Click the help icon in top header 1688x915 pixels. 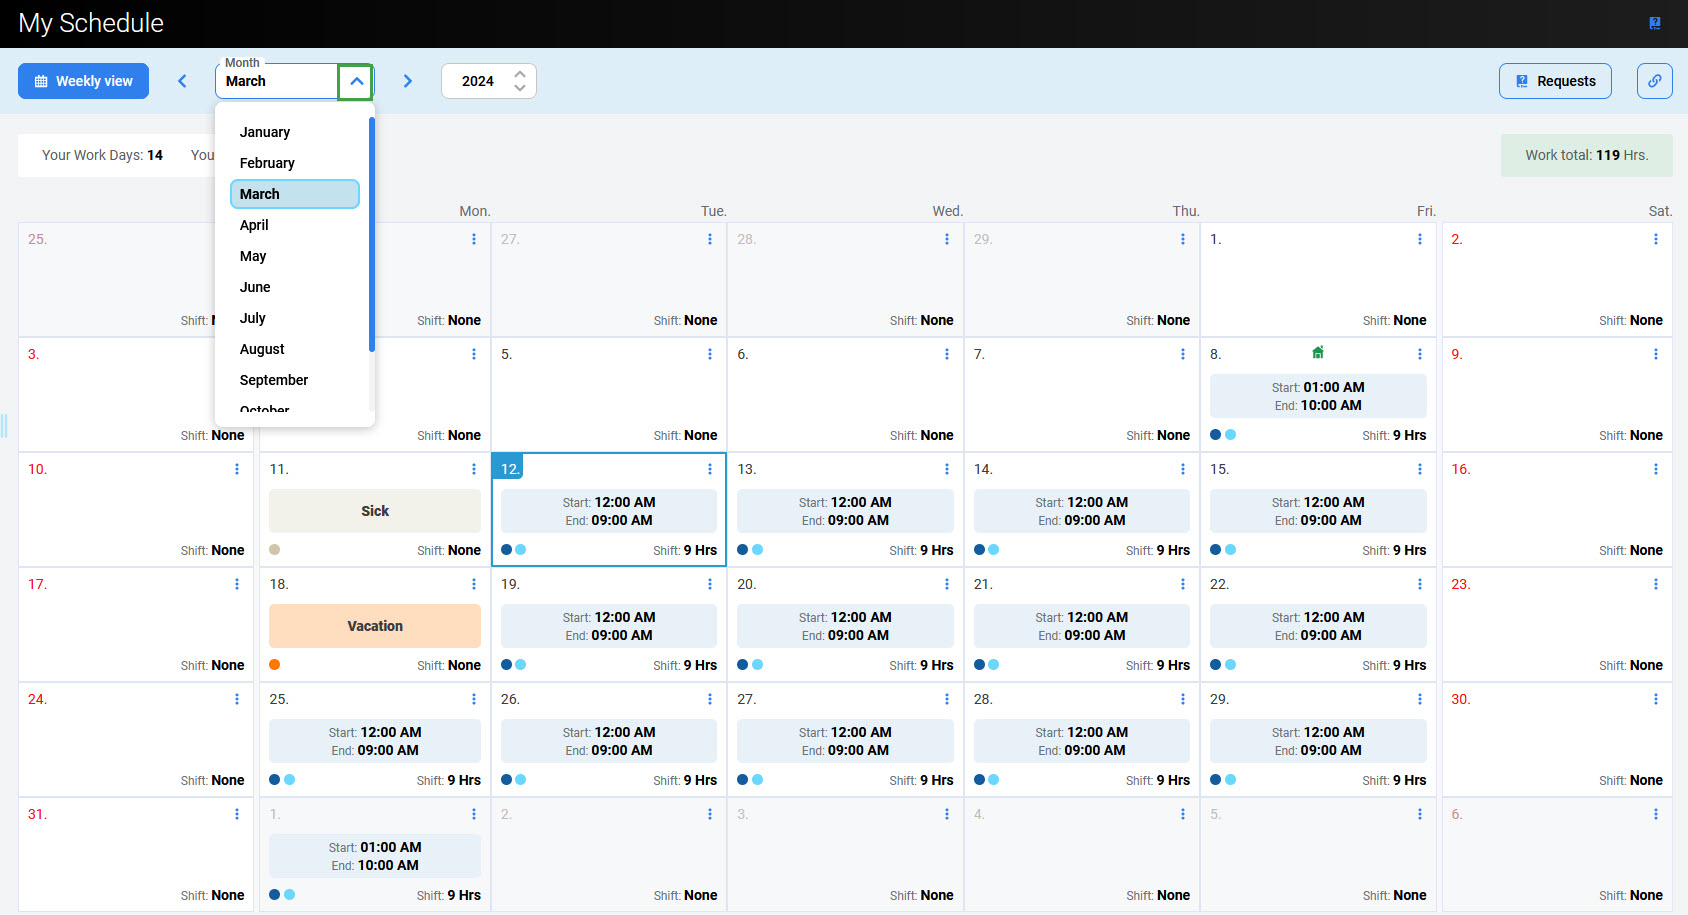tap(1655, 23)
